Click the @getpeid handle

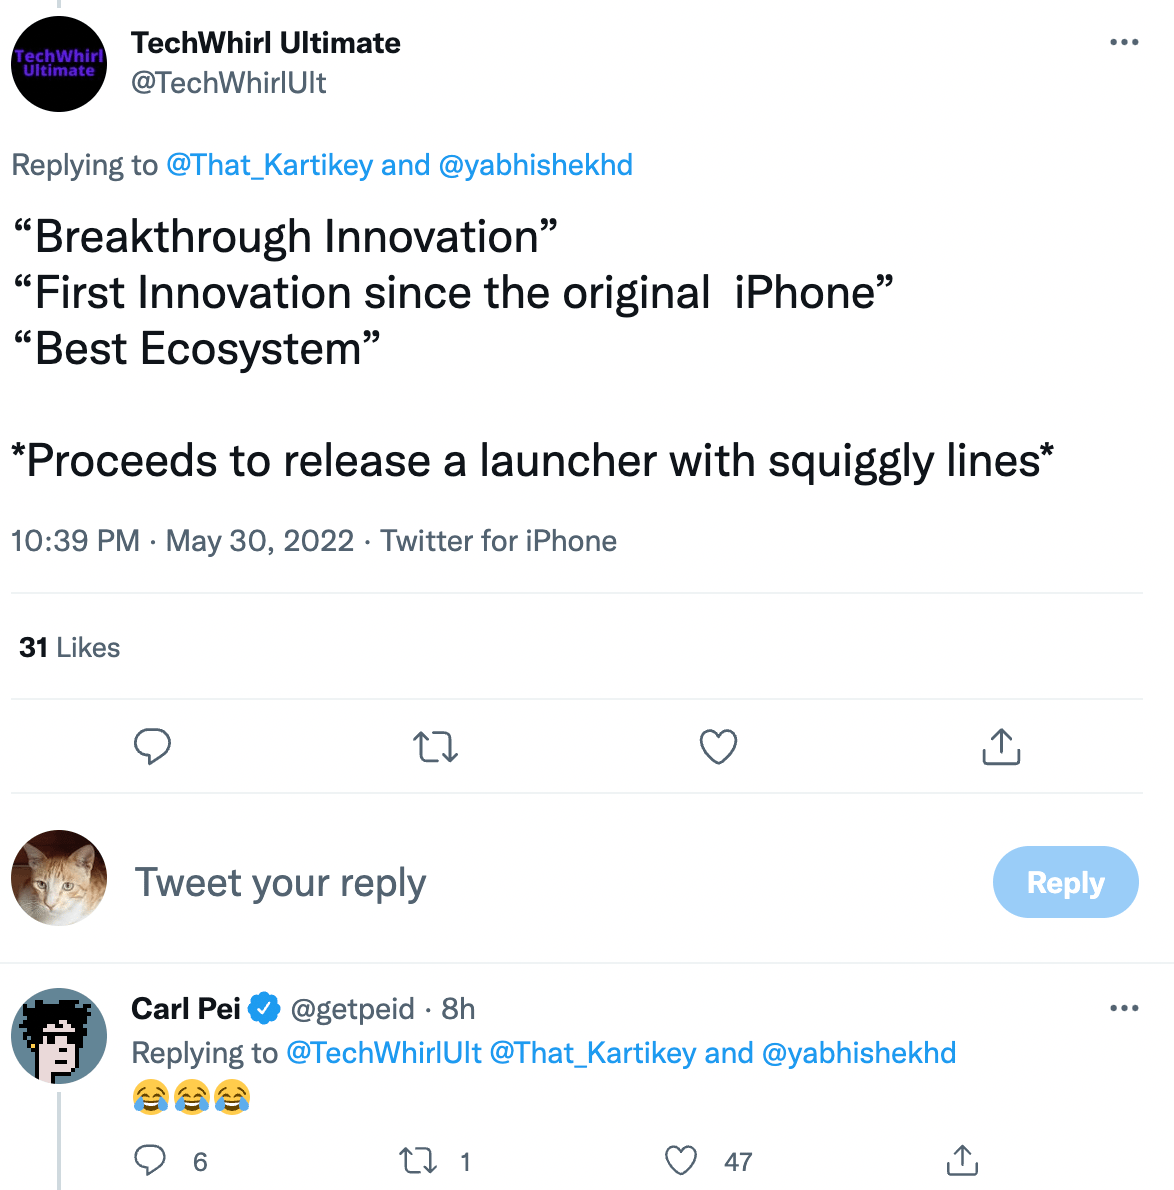coord(352,1009)
